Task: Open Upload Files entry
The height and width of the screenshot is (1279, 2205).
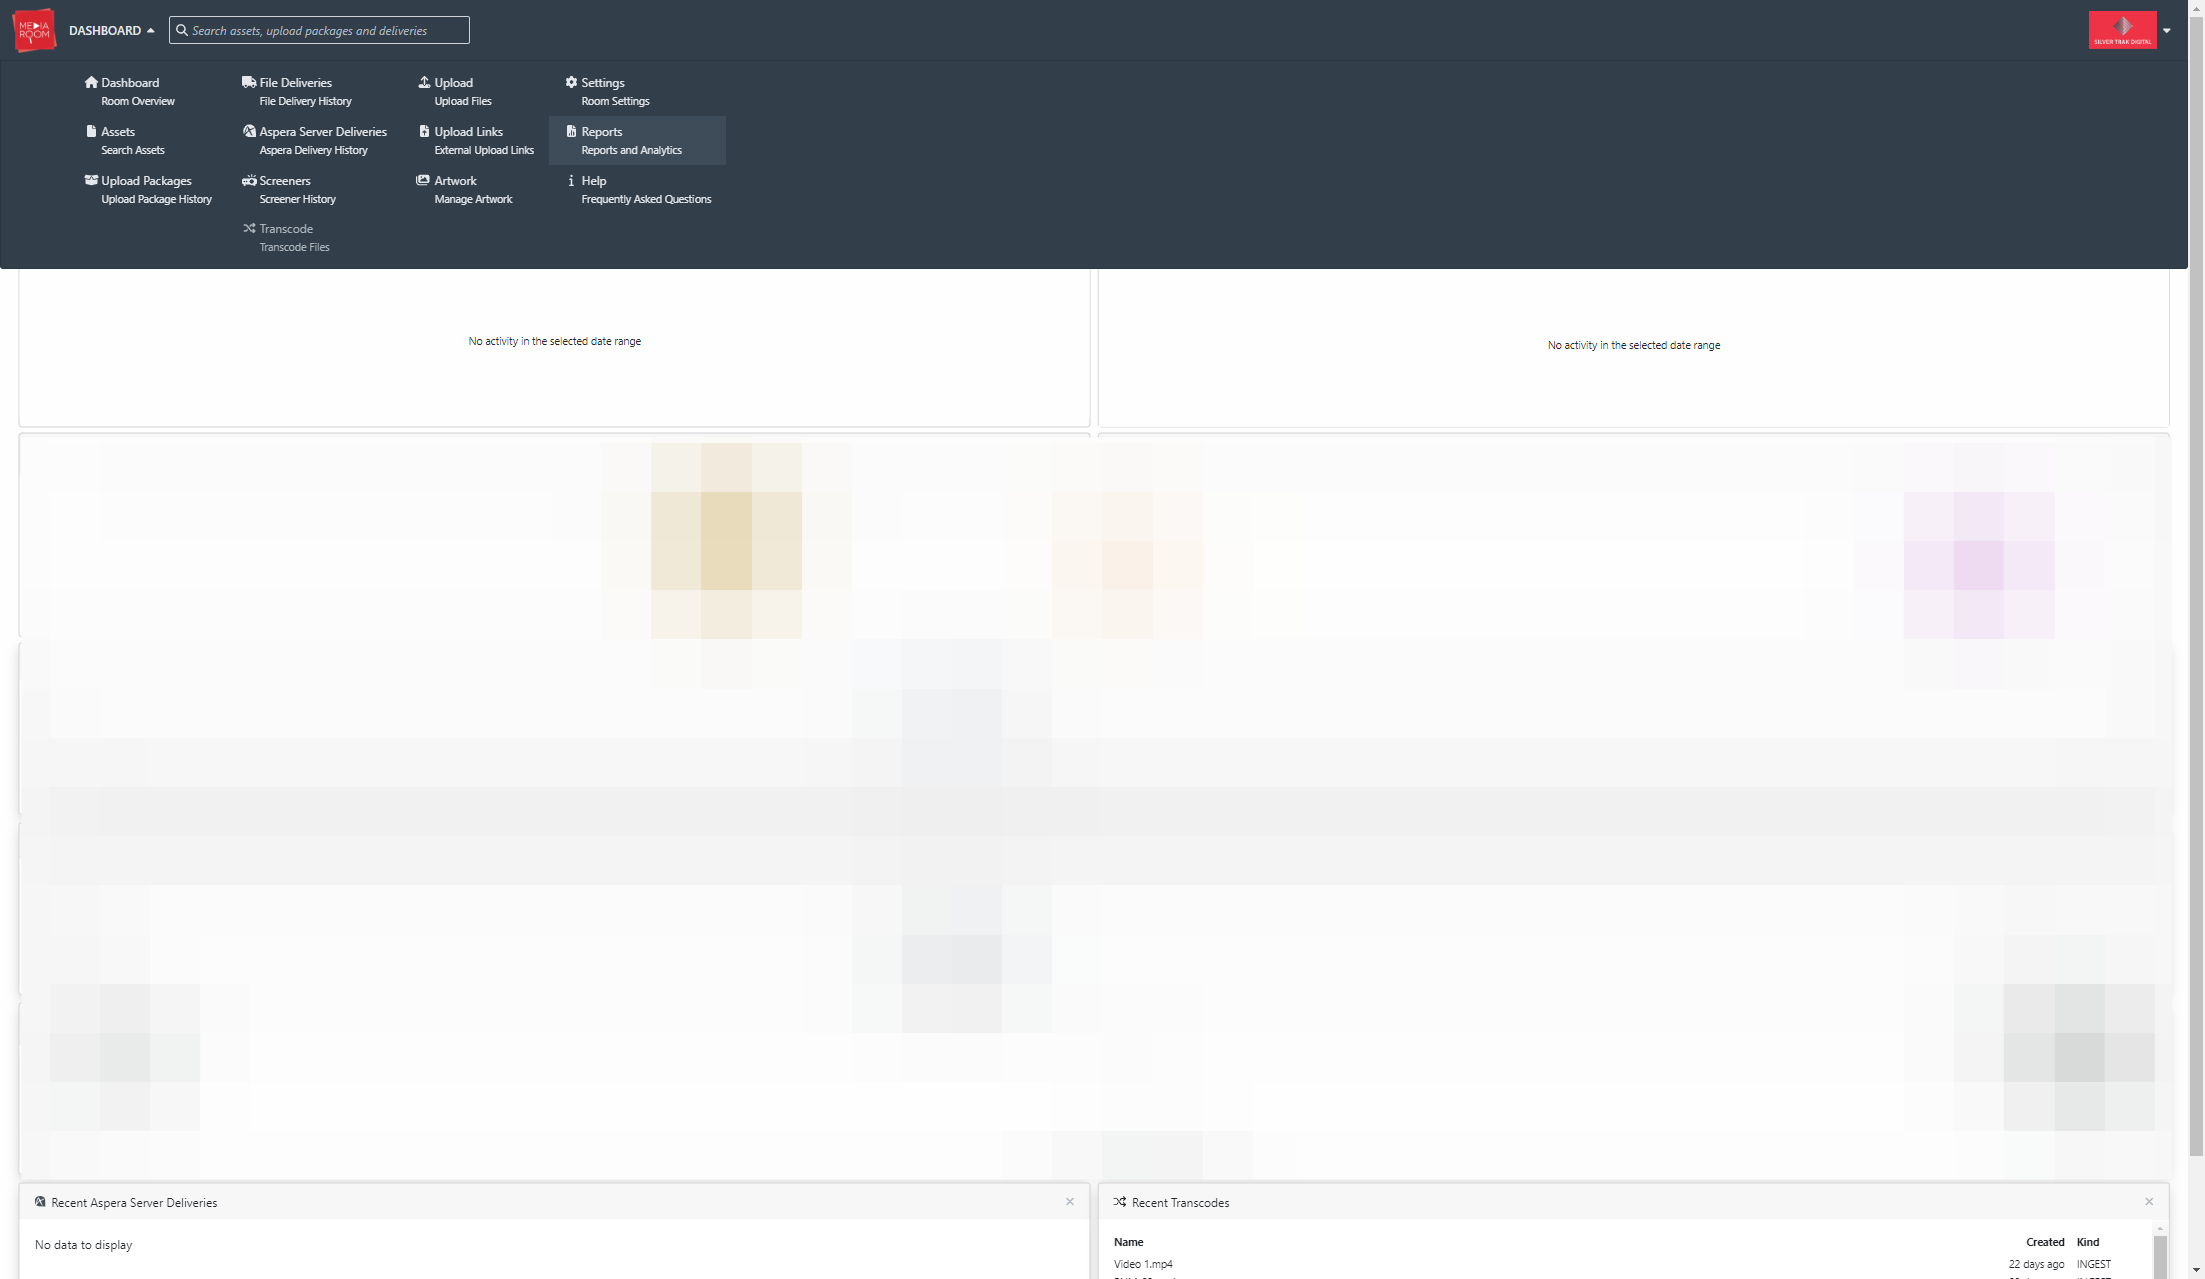Action: (x=462, y=101)
